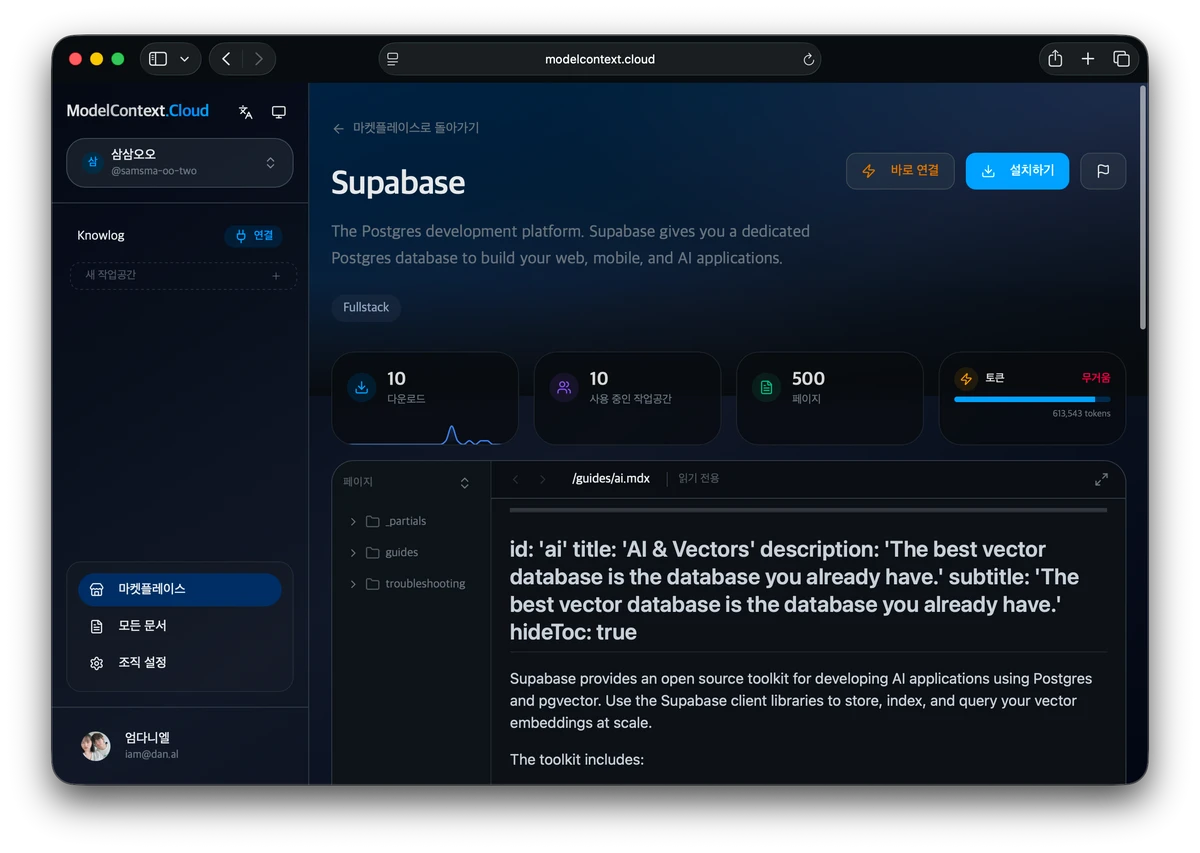Select the Knowlog workspace
This screenshot has width=1200, height=853.
tap(101, 236)
